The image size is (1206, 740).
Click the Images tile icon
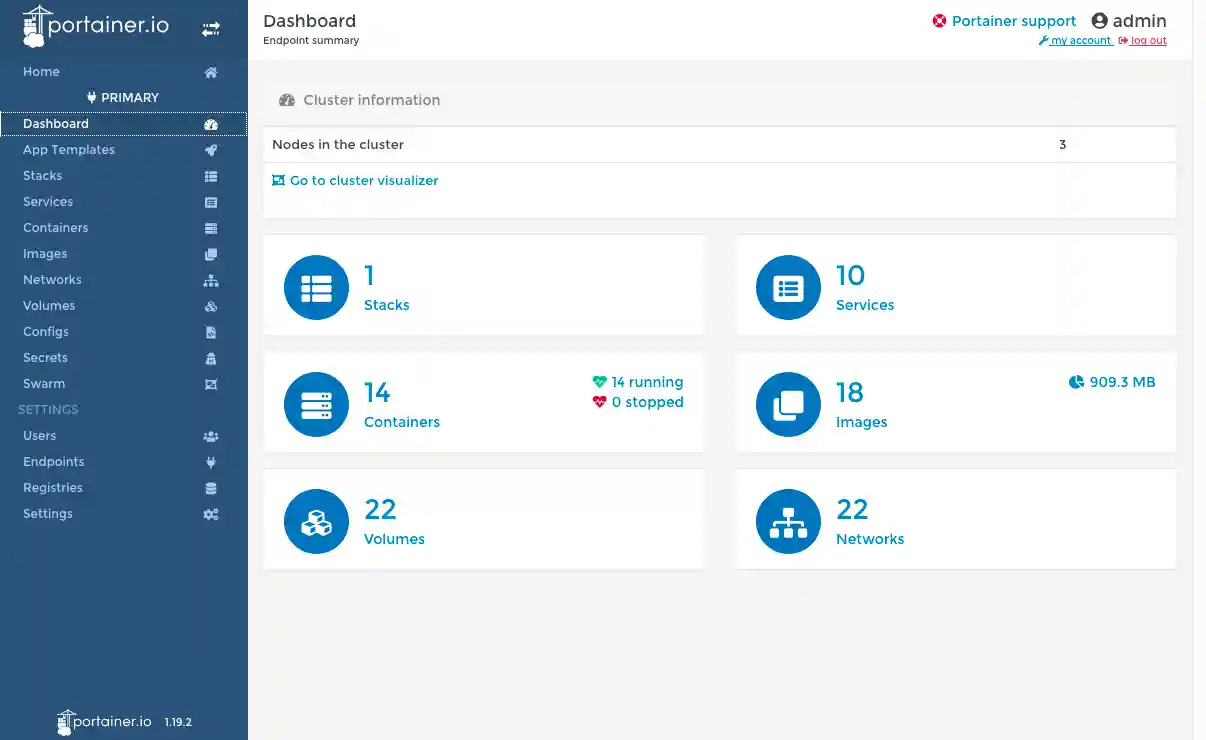pyautogui.click(x=788, y=405)
